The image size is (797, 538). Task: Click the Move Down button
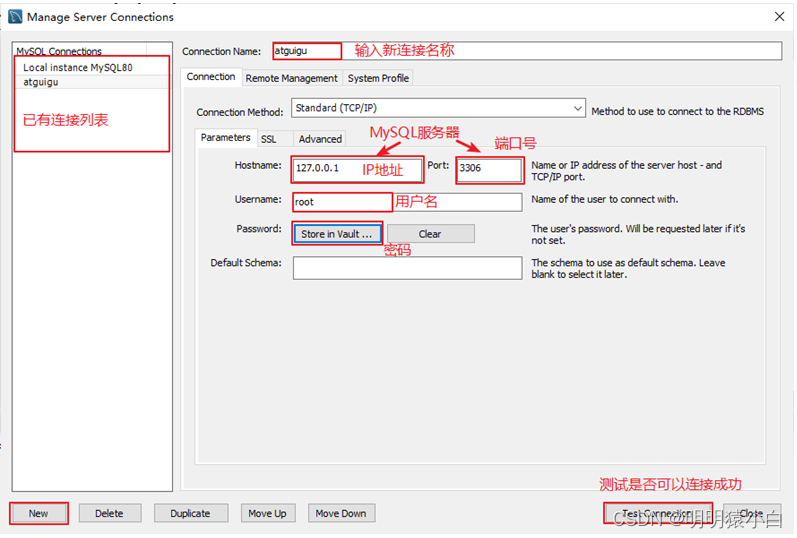pyautogui.click(x=341, y=514)
